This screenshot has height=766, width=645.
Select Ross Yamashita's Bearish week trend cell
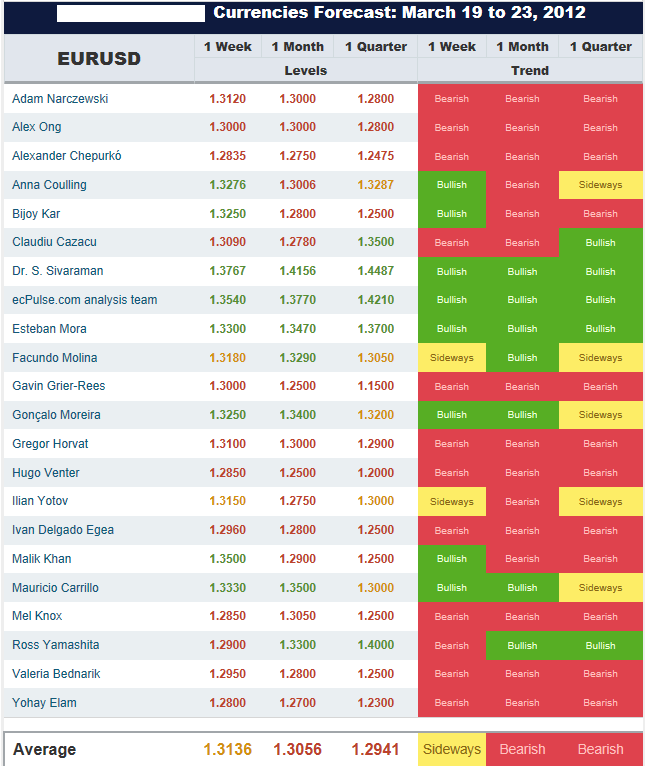click(452, 645)
